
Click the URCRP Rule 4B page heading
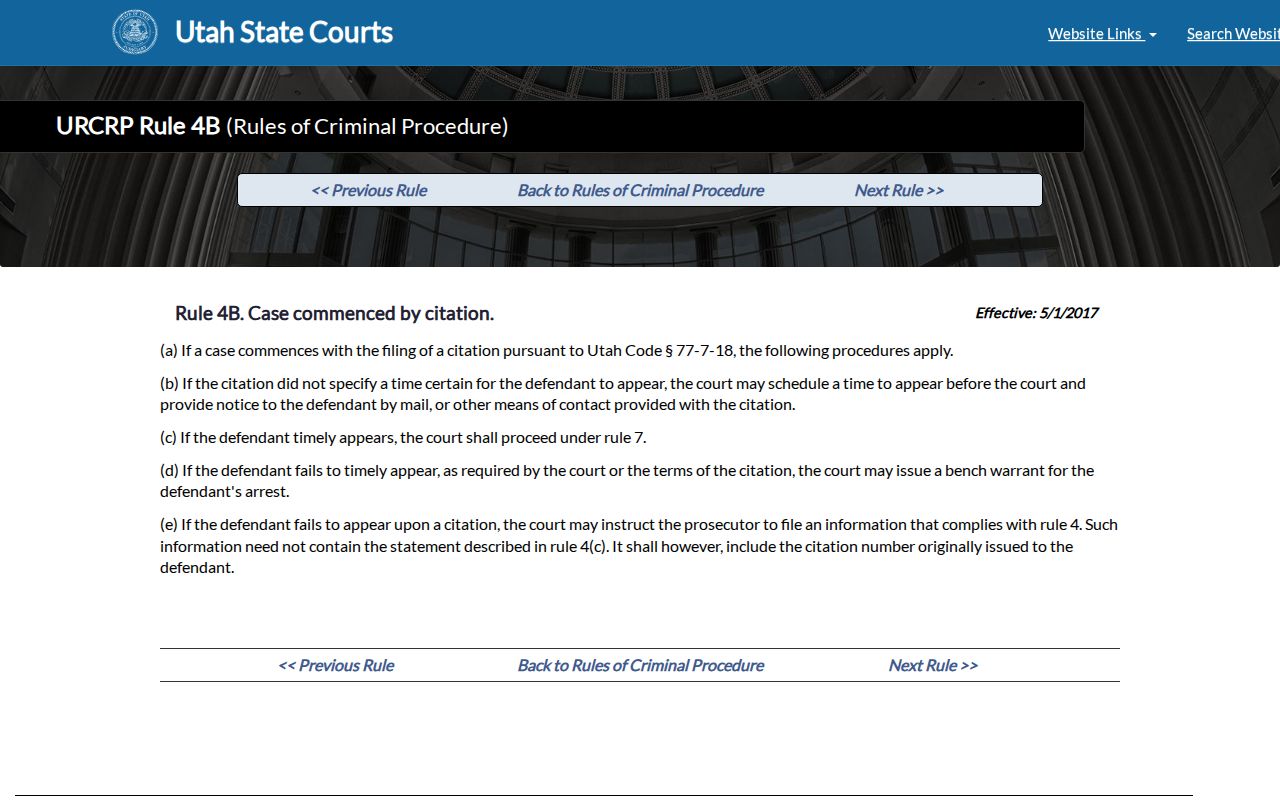282,126
